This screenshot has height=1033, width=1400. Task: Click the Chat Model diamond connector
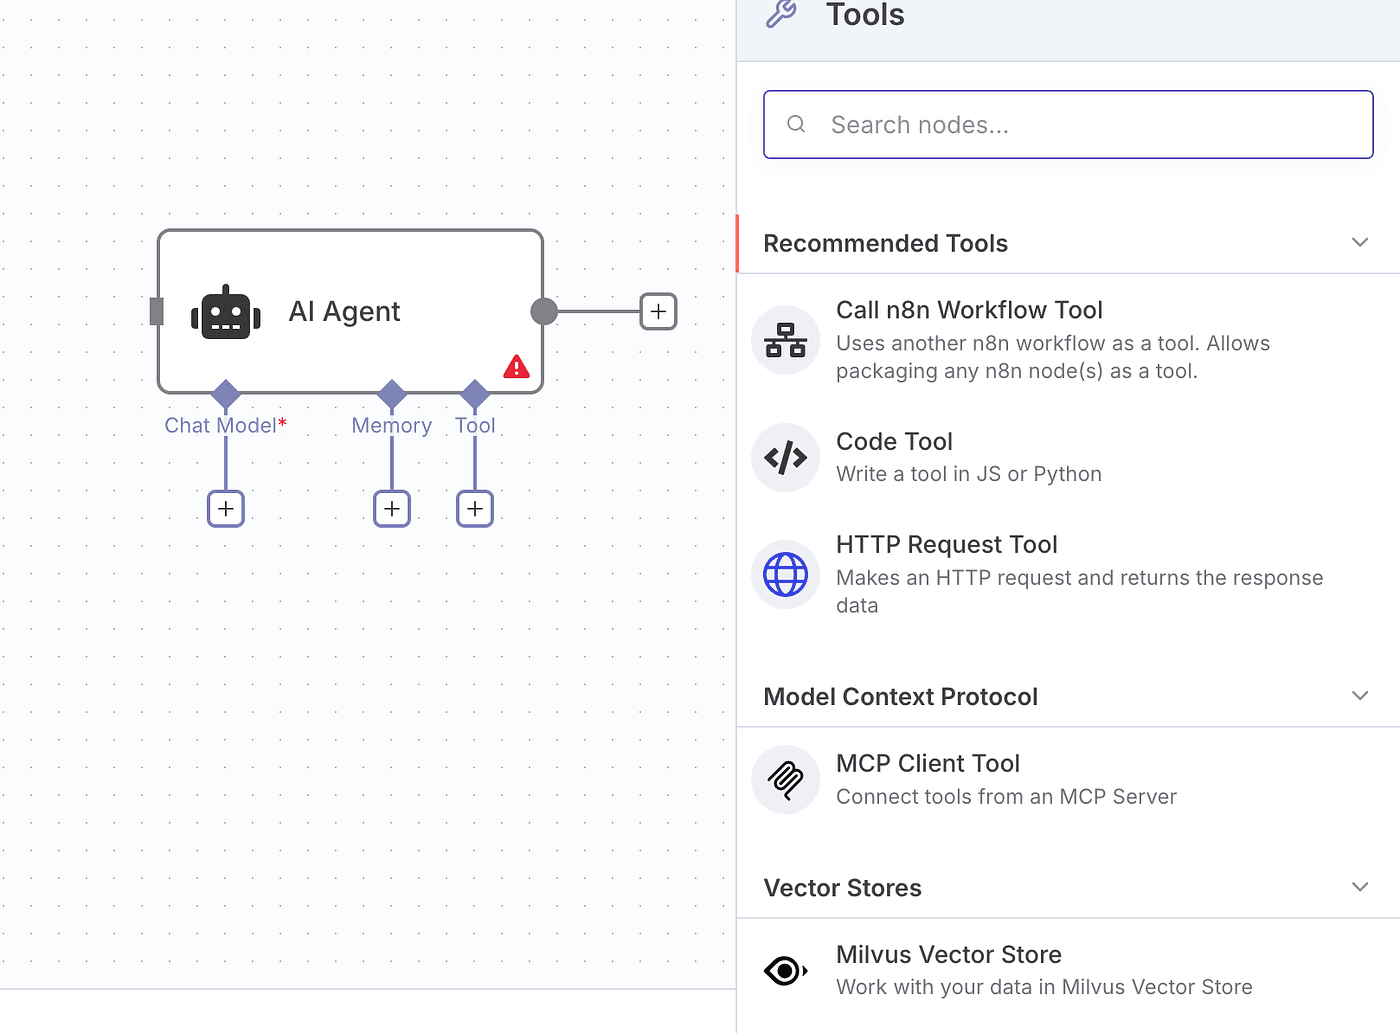[x=226, y=393]
